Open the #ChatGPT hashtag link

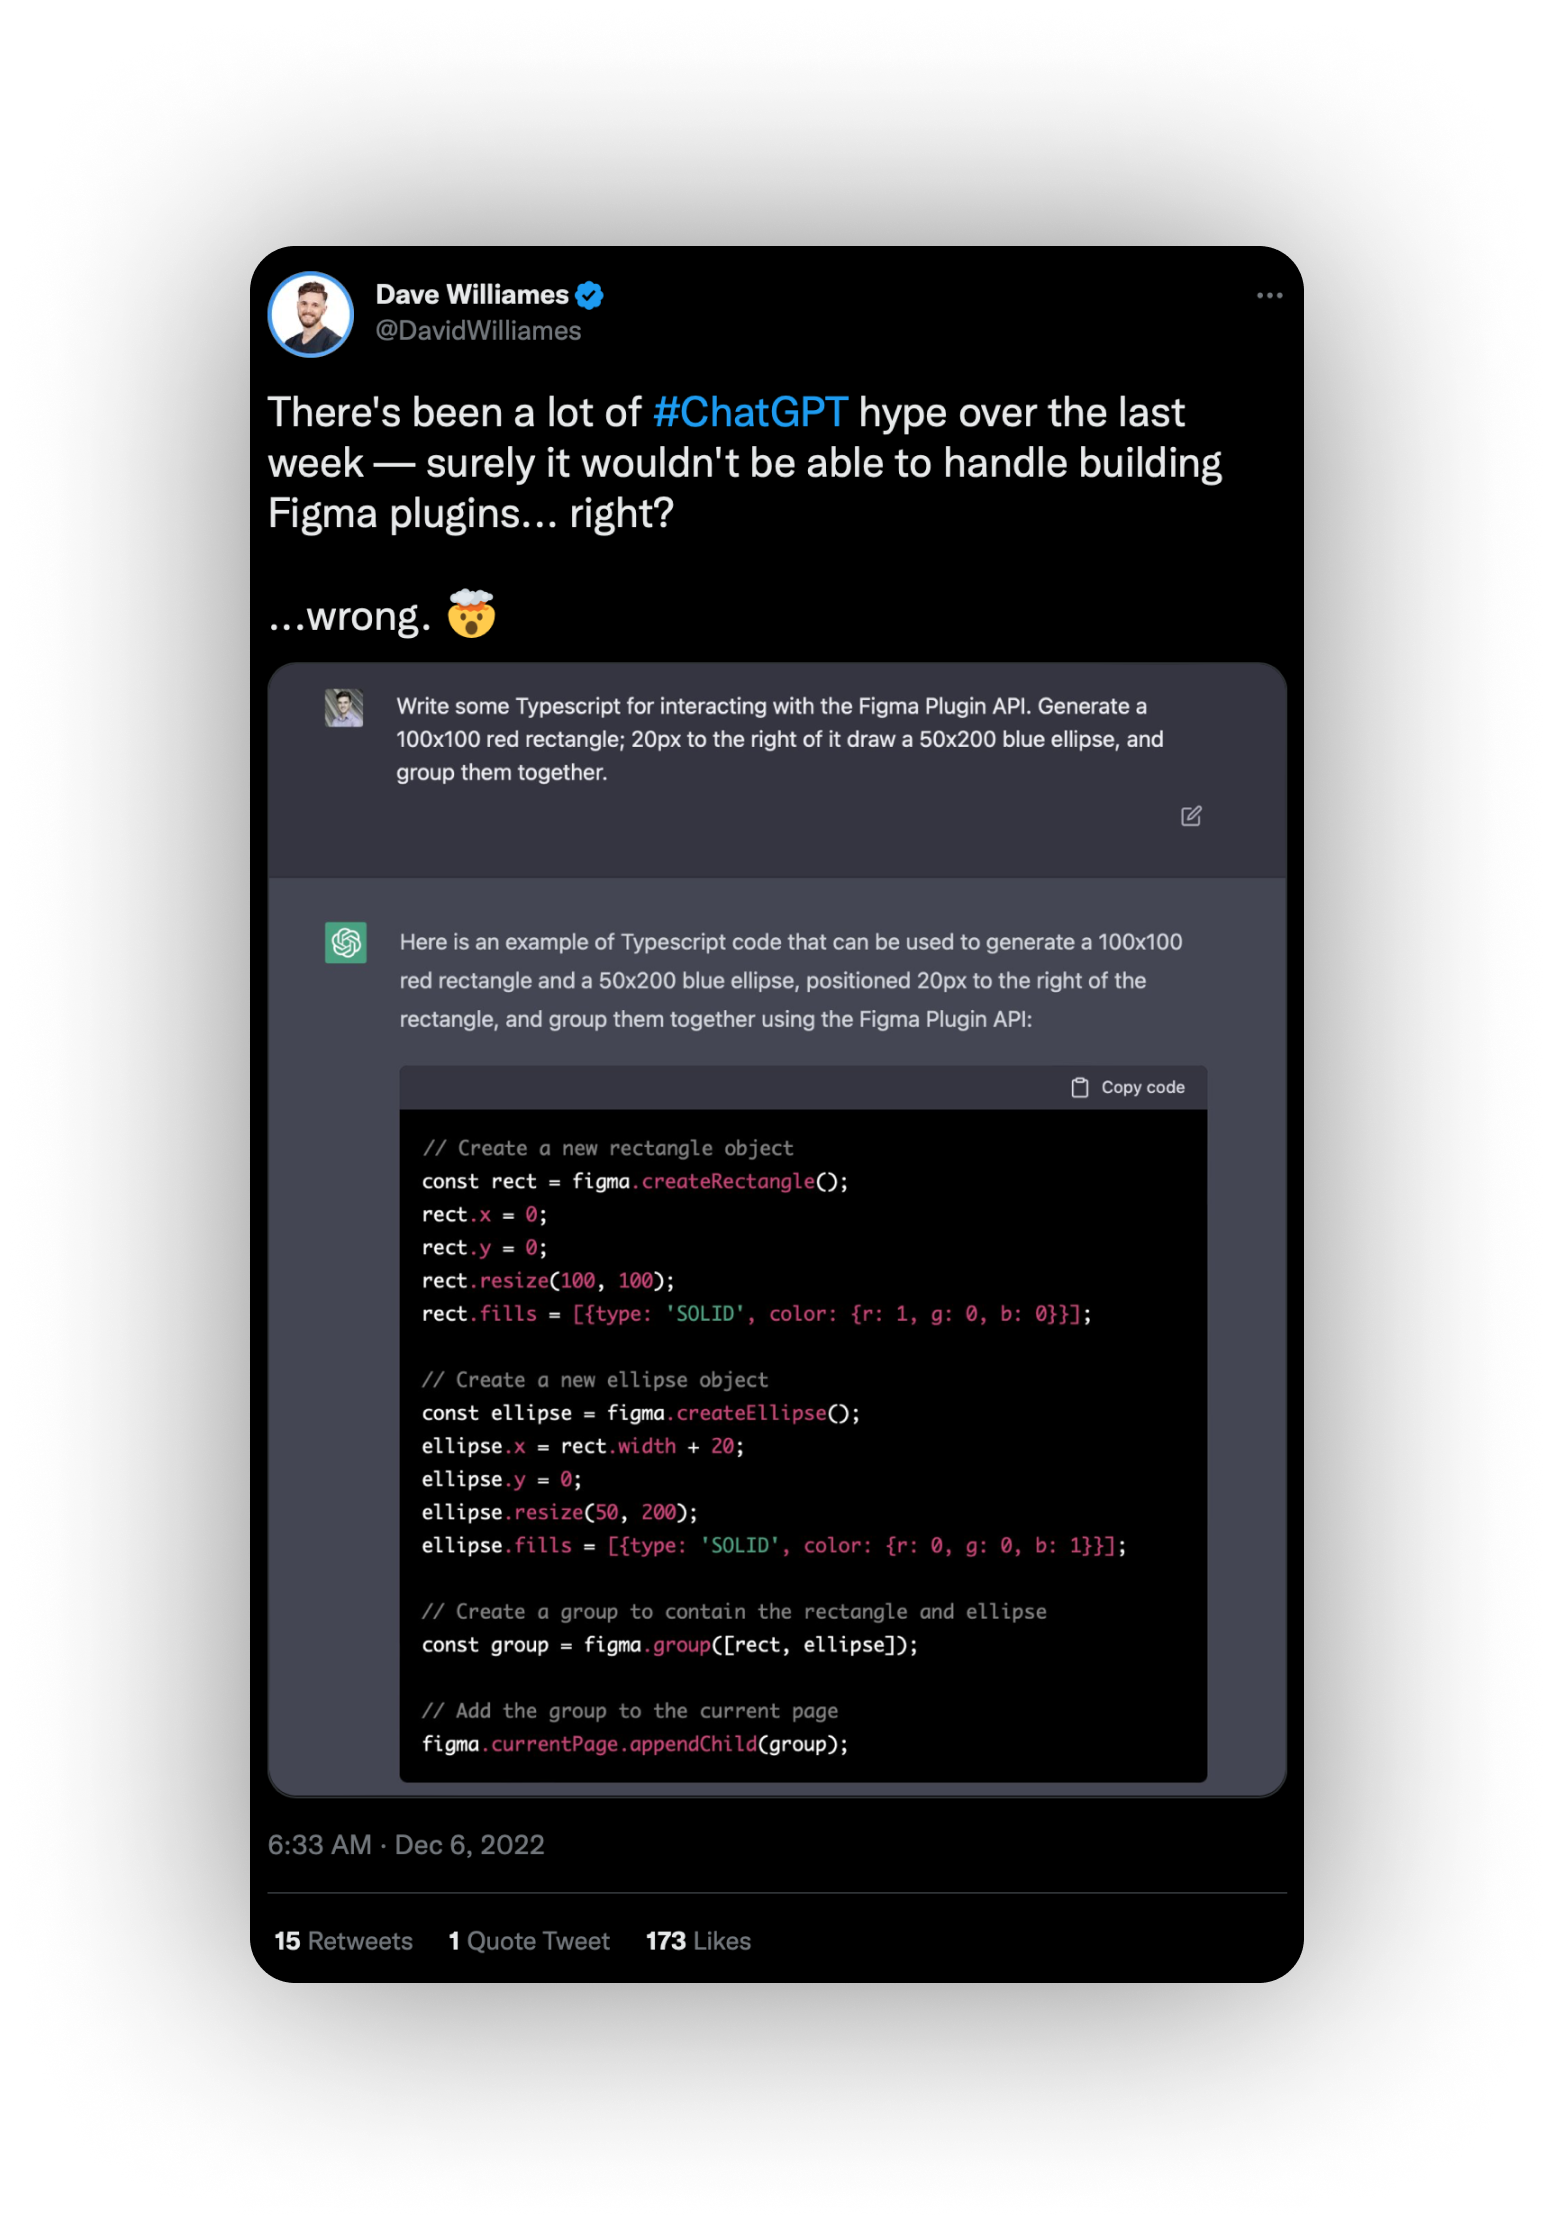tap(751, 412)
